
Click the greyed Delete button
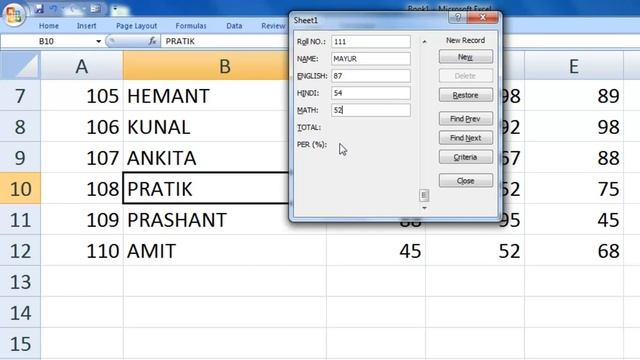[466, 76]
